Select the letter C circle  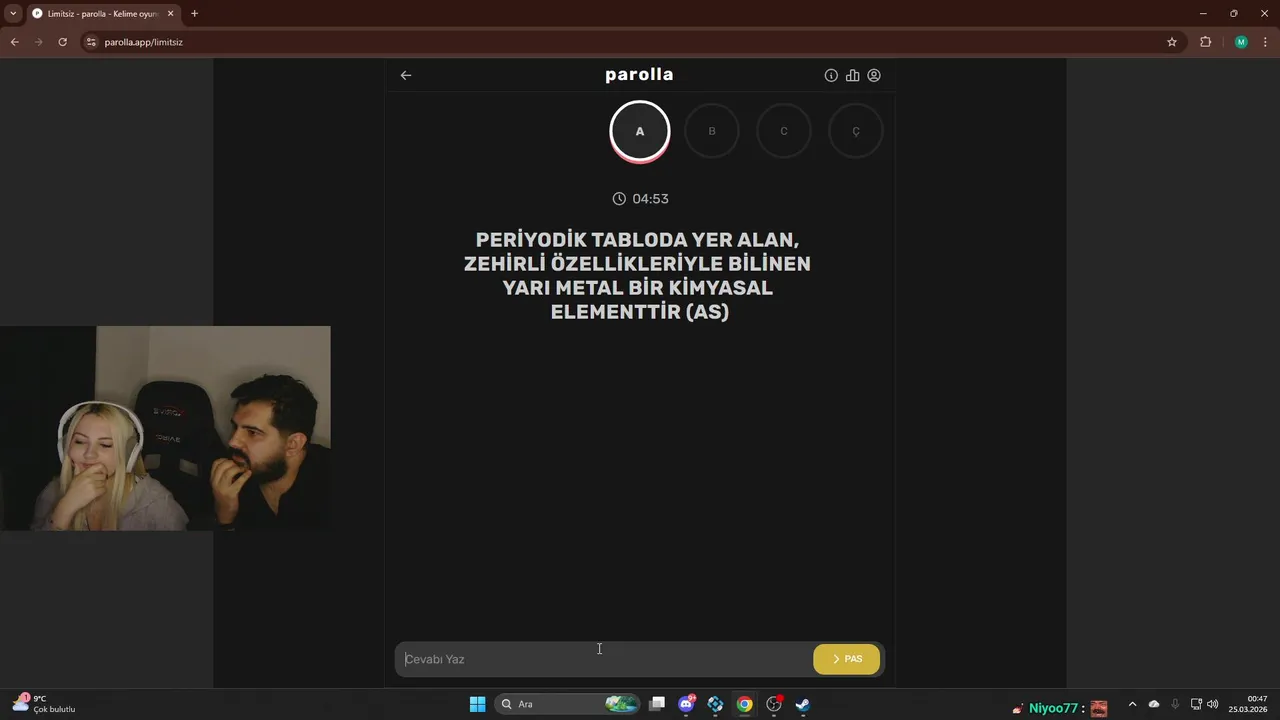click(x=784, y=131)
